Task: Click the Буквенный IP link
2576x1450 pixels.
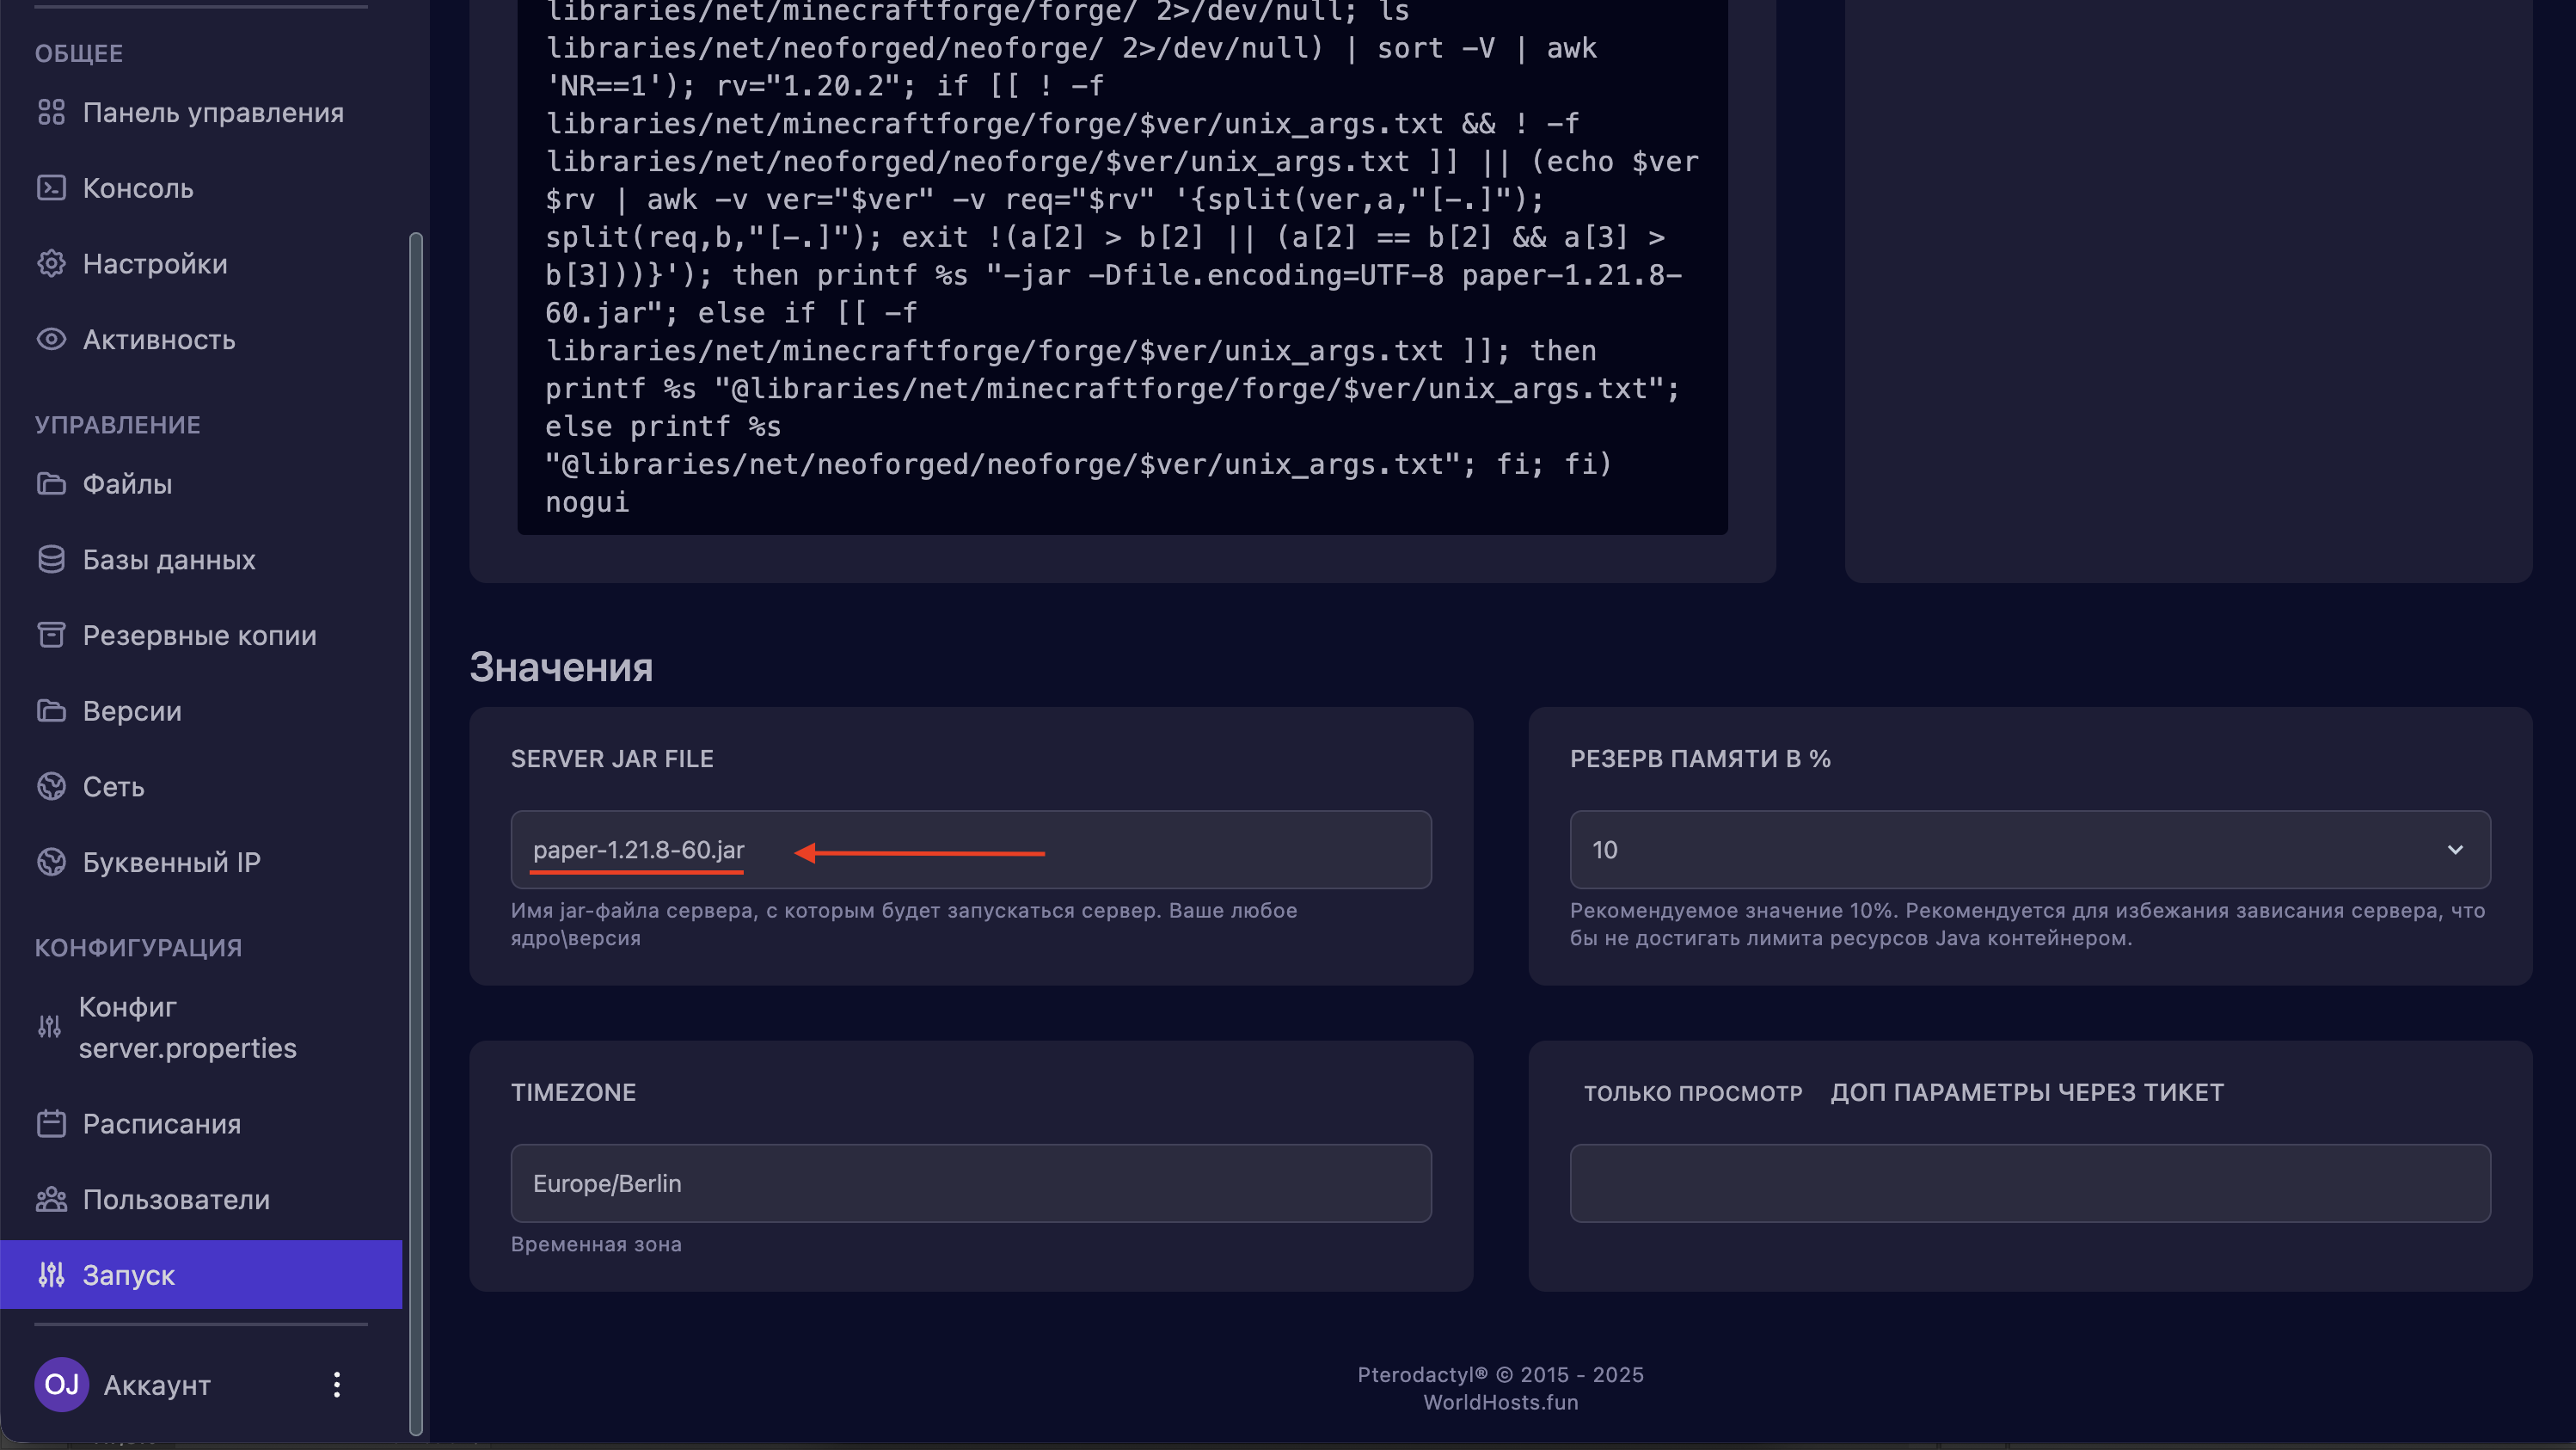Action: (x=171, y=862)
